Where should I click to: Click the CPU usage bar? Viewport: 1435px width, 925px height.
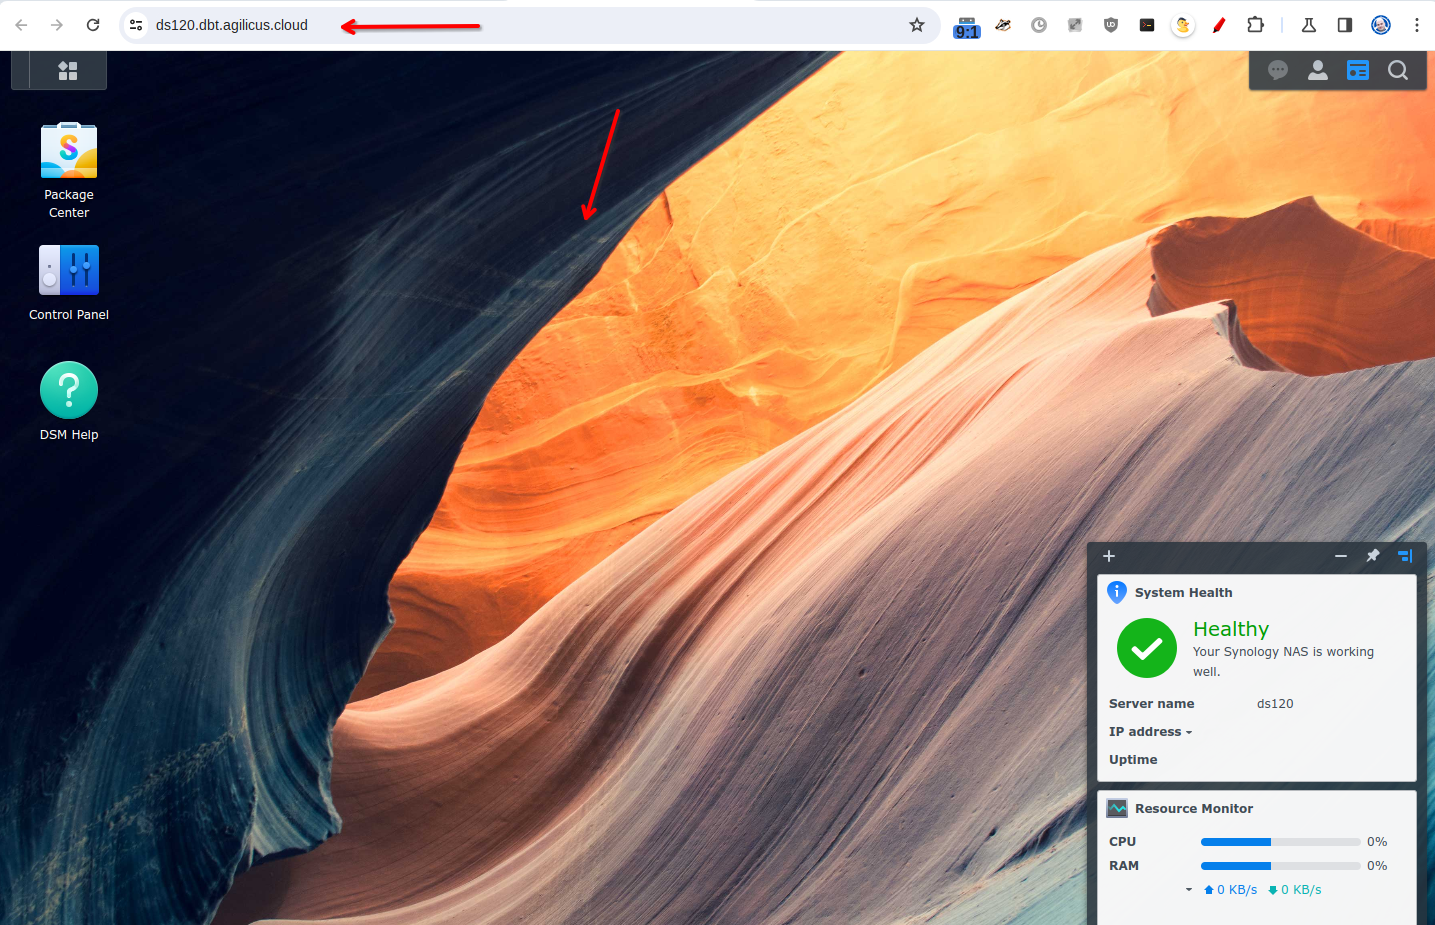(1280, 842)
